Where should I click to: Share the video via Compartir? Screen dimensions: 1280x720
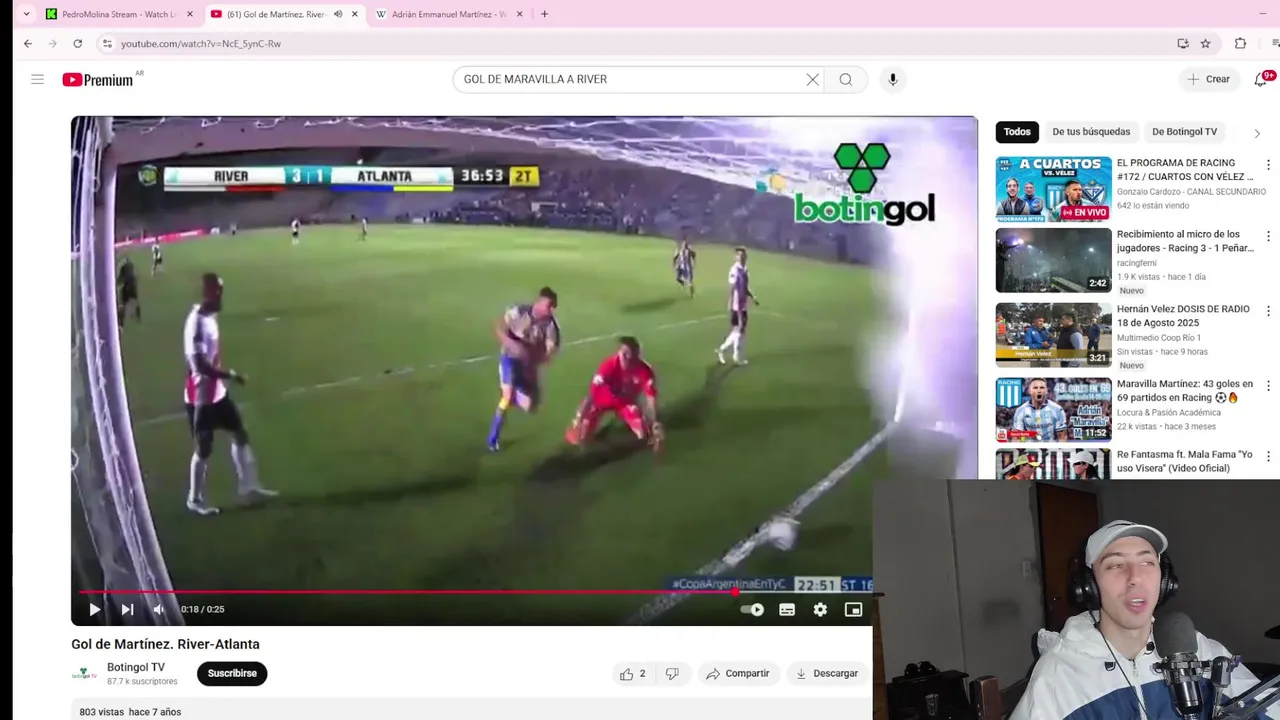point(738,674)
